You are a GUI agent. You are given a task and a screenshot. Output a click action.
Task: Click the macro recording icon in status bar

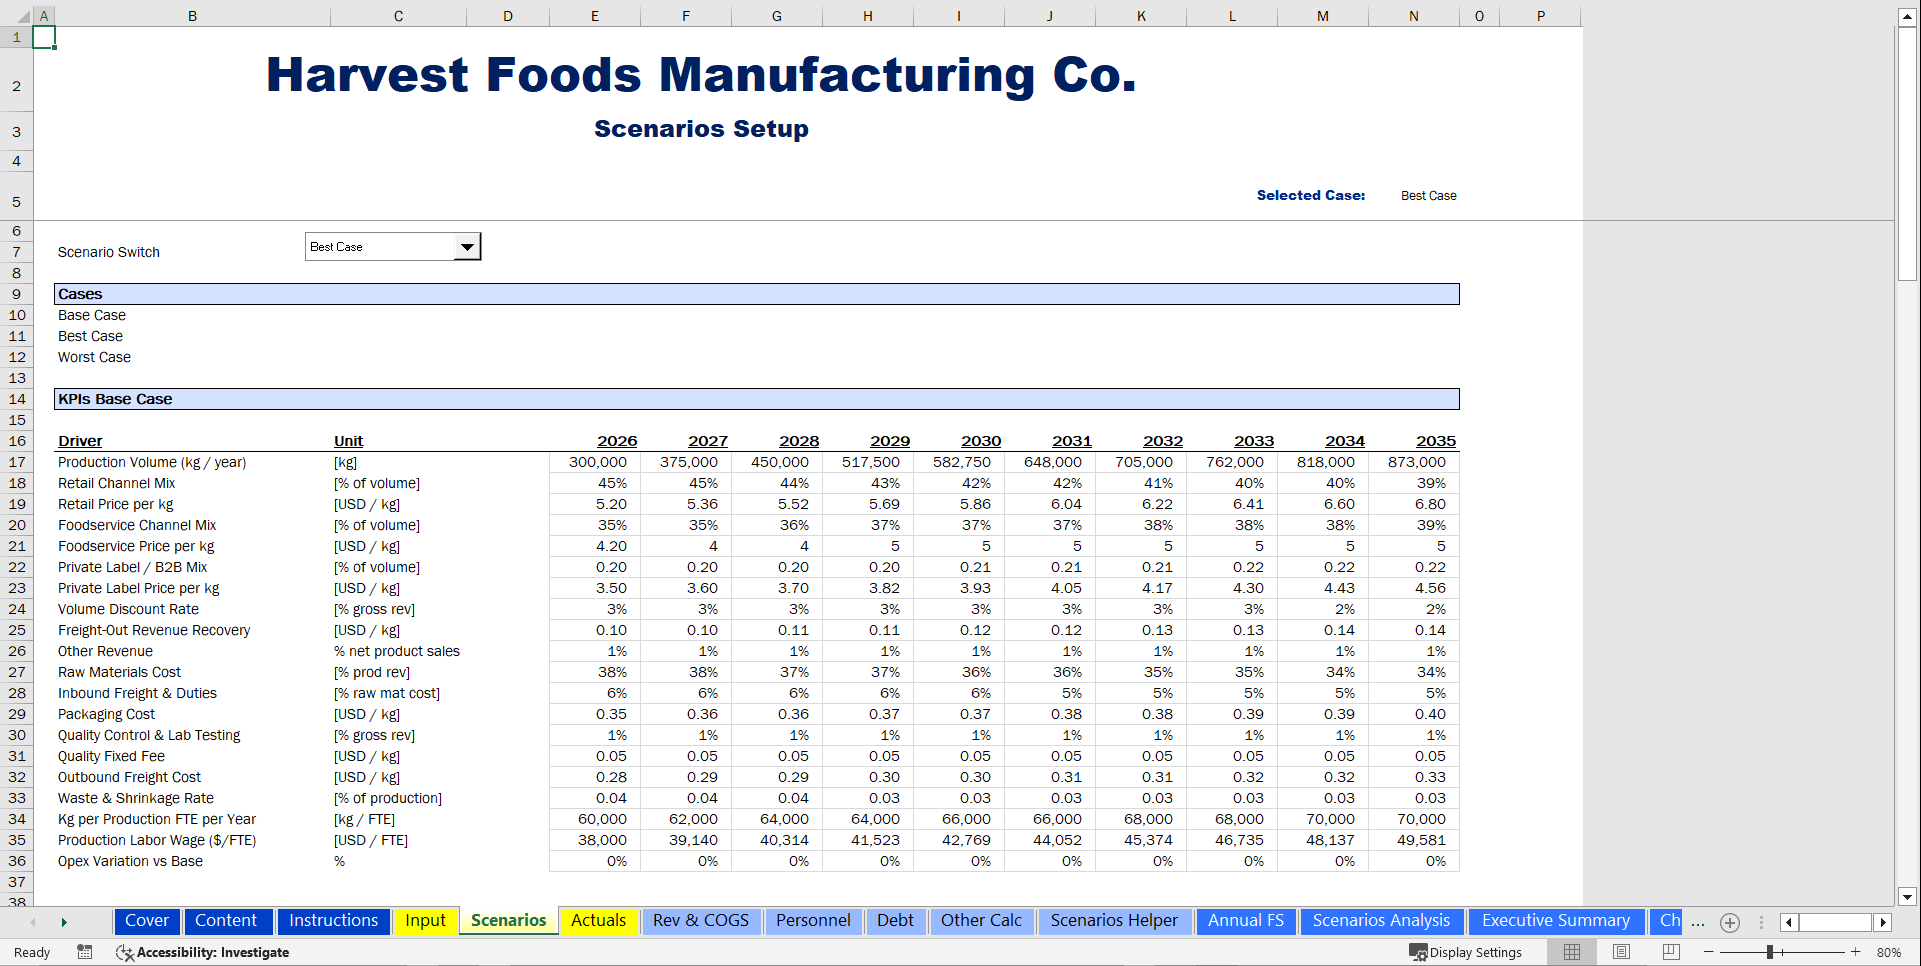pyautogui.click(x=85, y=952)
